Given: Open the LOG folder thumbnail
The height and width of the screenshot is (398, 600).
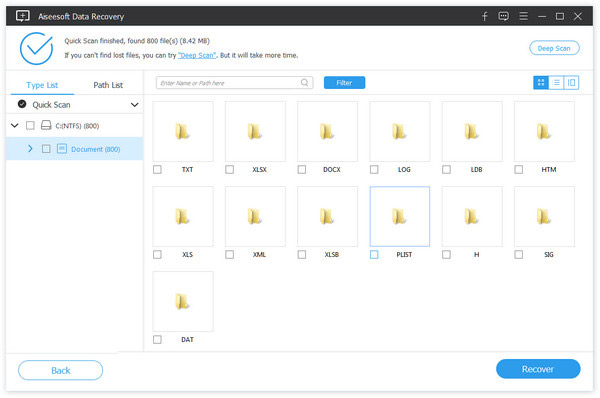Looking at the screenshot, I should [400, 131].
